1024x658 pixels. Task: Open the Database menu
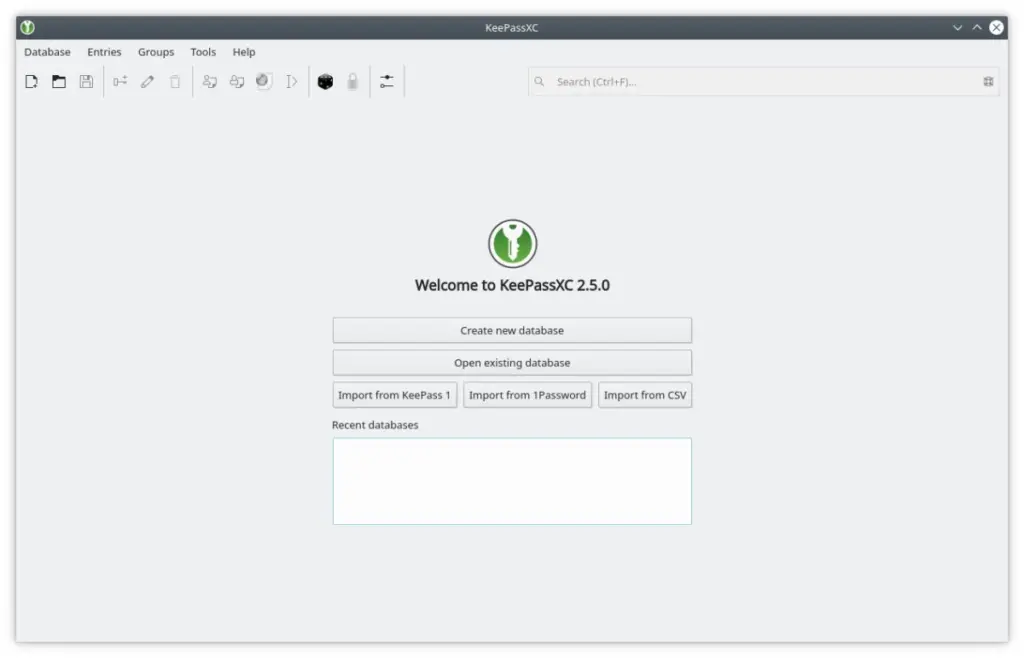pos(47,52)
